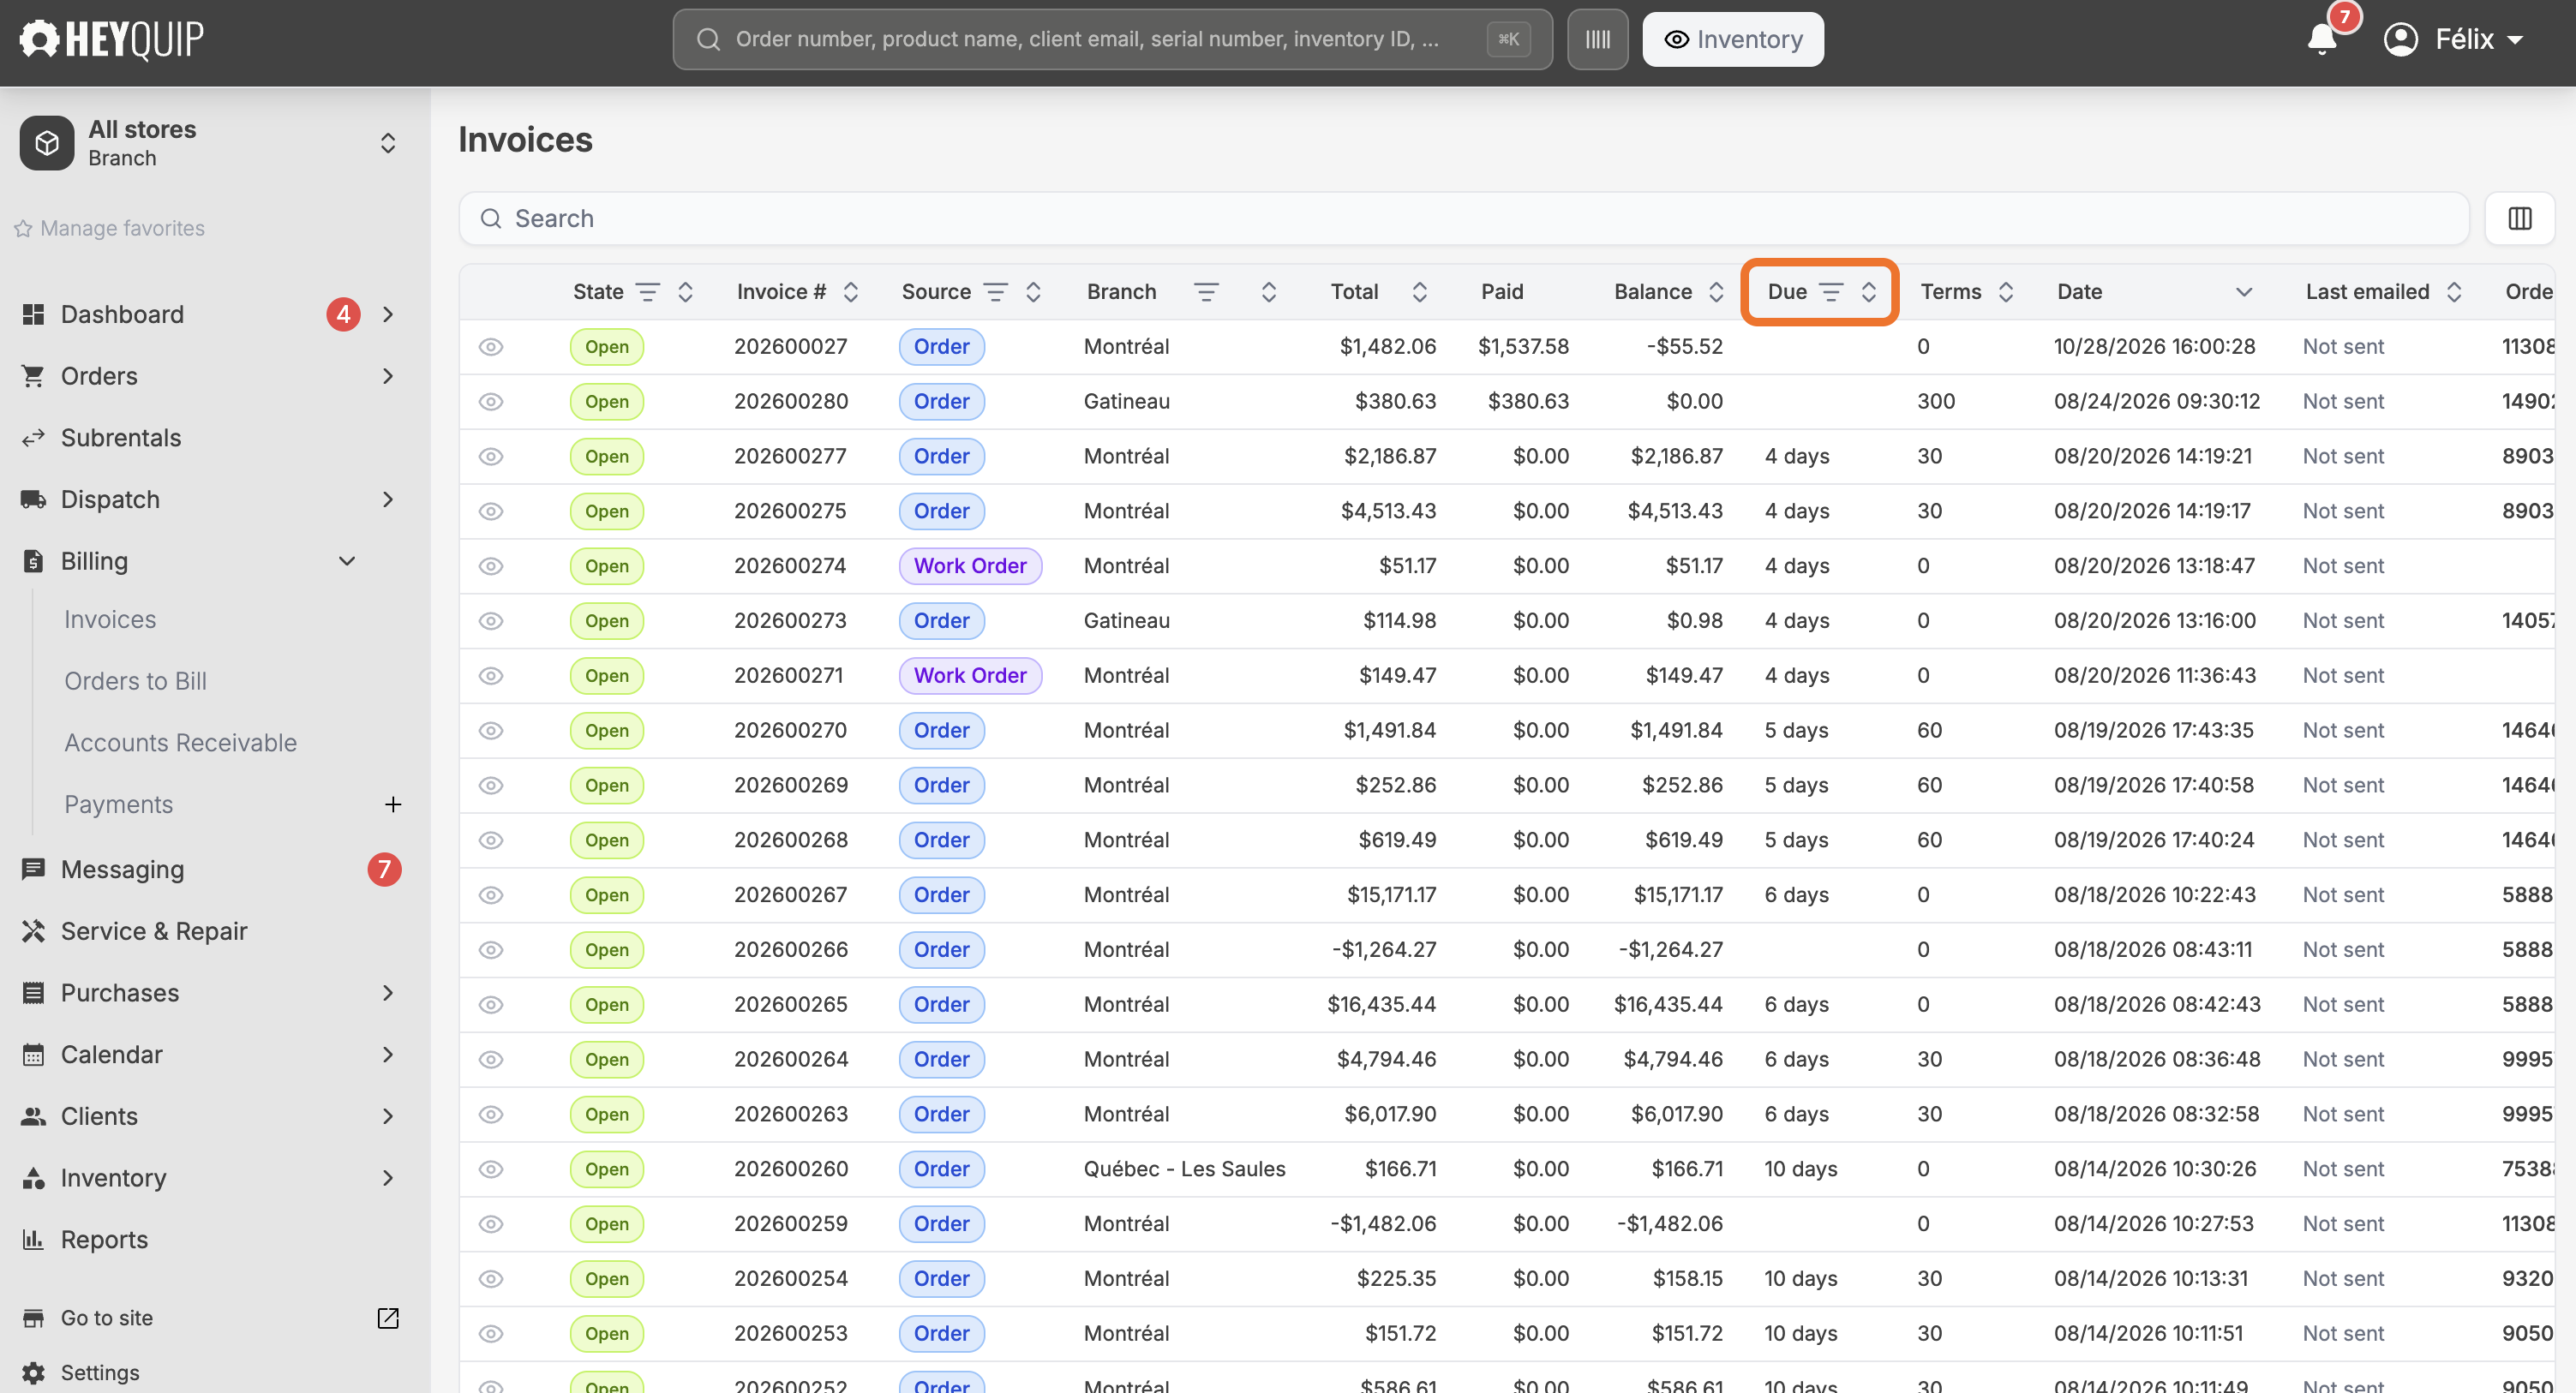Image resolution: width=2576 pixels, height=1393 pixels.
Task: Open Messaging section
Action: click(x=122, y=870)
